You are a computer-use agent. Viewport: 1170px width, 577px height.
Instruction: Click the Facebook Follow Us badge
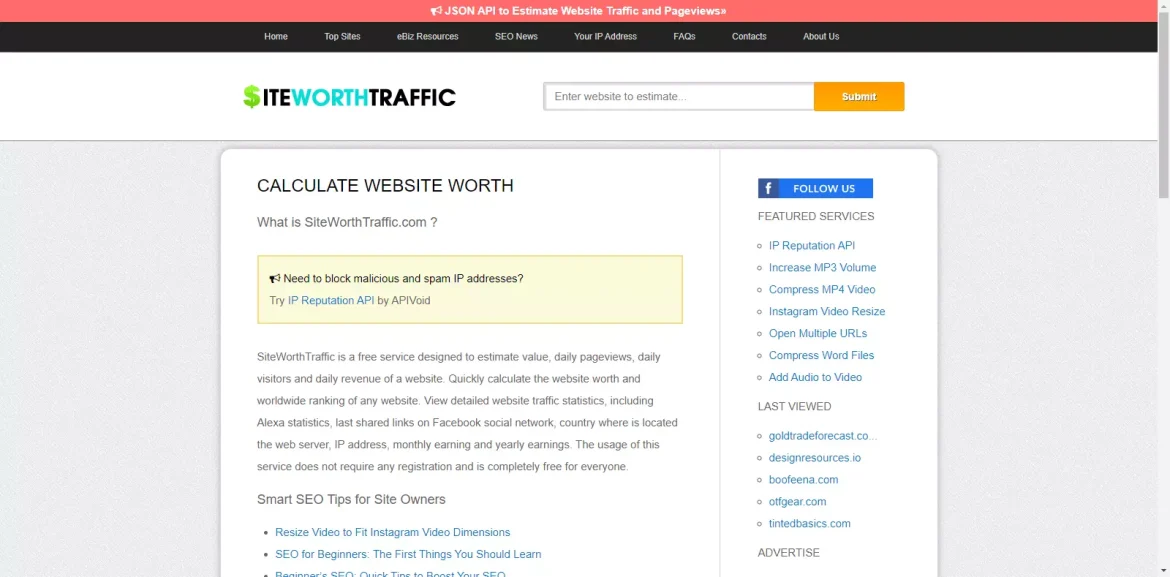815,188
